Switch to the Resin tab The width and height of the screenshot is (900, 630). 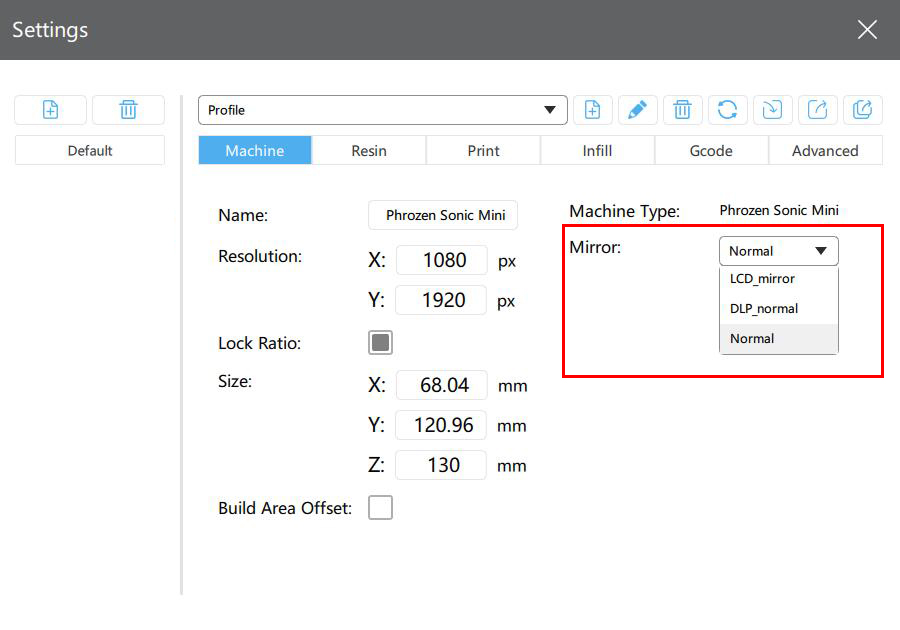(368, 150)
